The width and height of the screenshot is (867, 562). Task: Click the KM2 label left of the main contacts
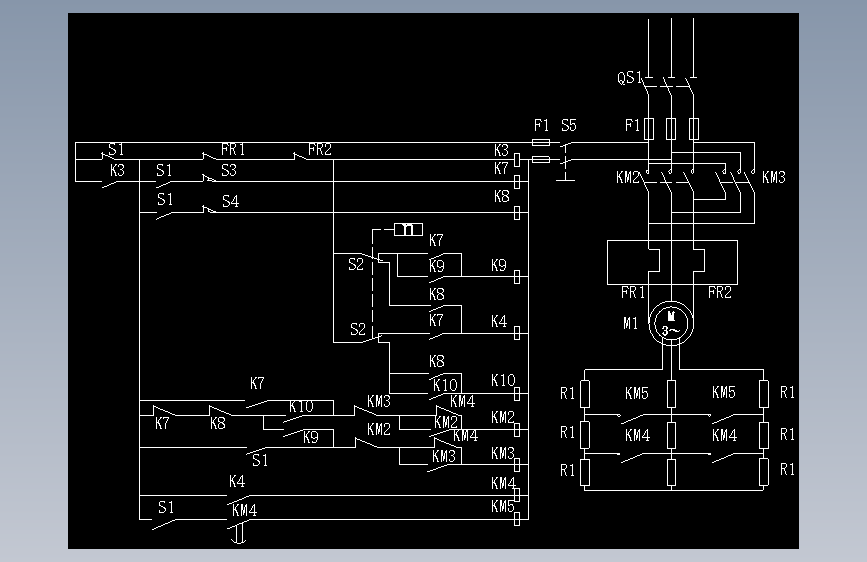tap(628, 177)
